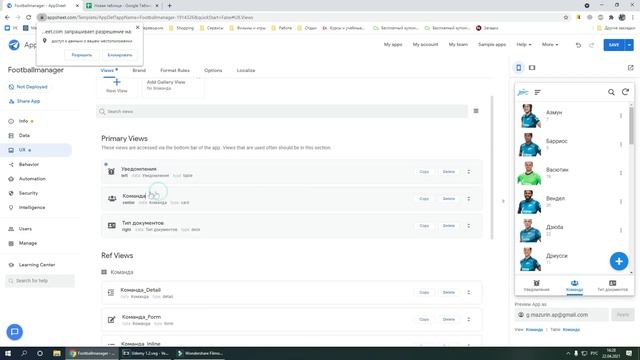The height and width of the screenshot is (360, 640).
Task: Open the Intelligence section in sidebar
Action: tap(32, 208)
